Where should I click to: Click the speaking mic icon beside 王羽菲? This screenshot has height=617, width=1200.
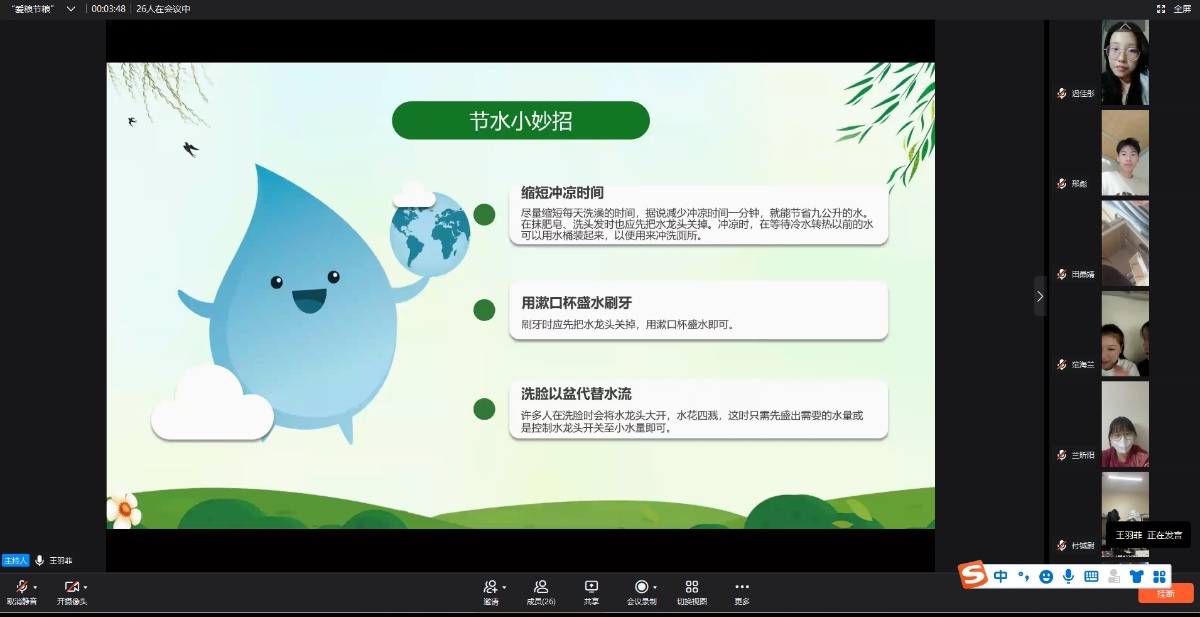click(x=40, y=561)
